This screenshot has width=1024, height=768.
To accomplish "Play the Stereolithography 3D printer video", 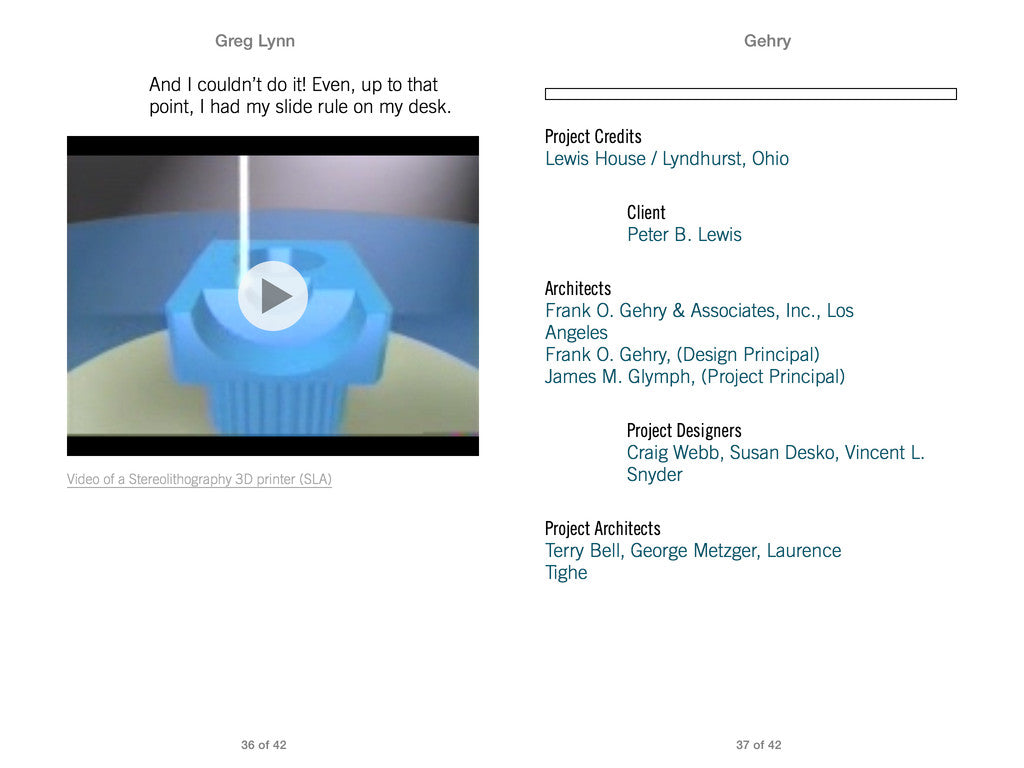I will click(272, 296).
